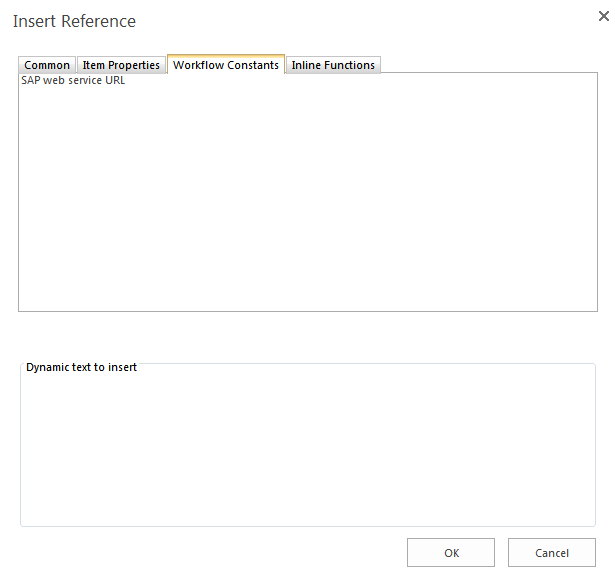Open the Item Properties tab
The width and height of the screenshot is (615, 577).
click(x=121, y=65)
